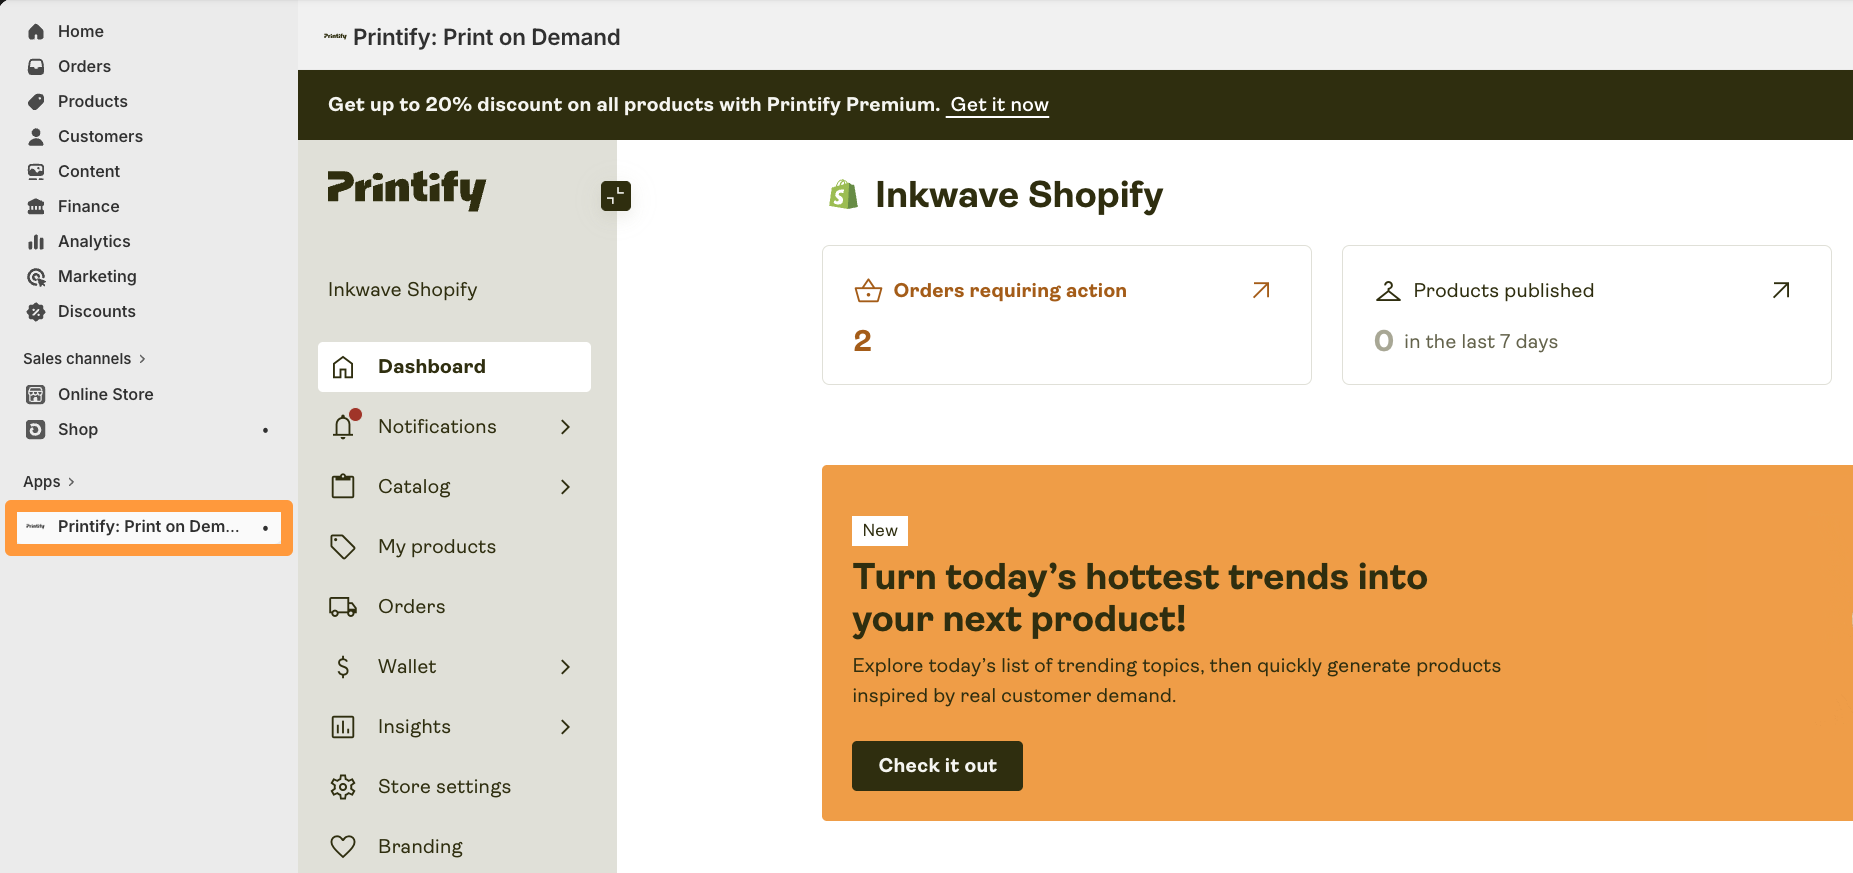Click the Content icon in sidebar
Screen dimensions: 1853x873
pos(36,172)
